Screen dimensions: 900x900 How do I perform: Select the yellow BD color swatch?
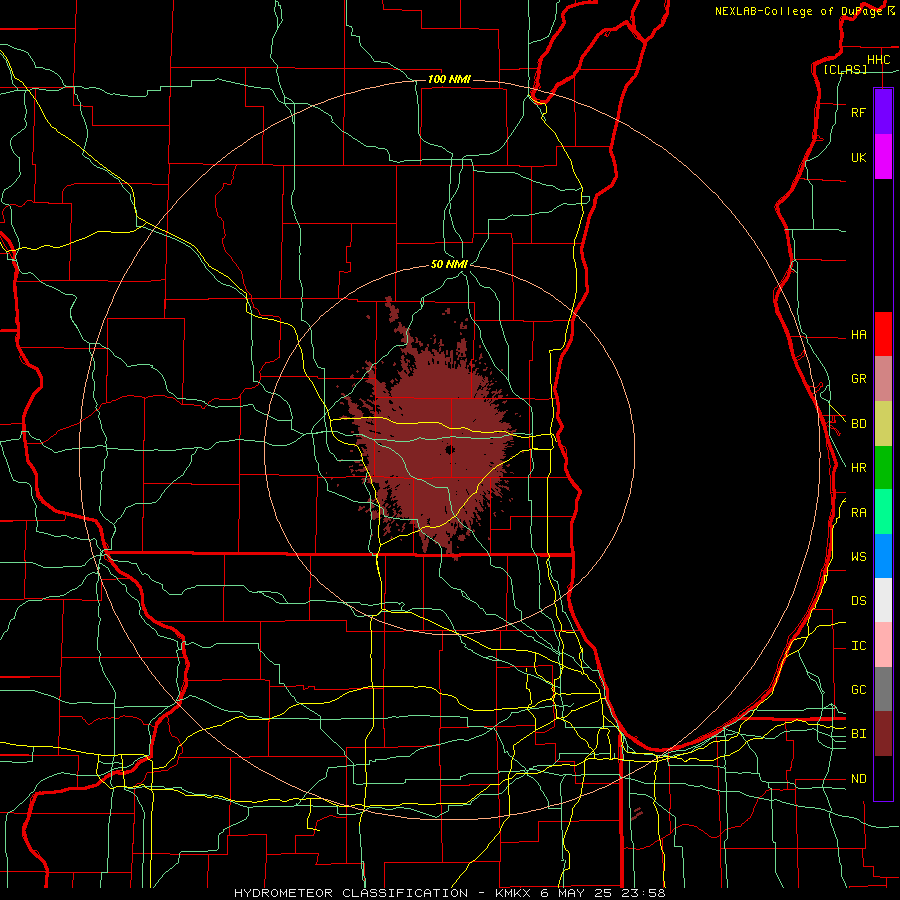[x=883, y=424]
